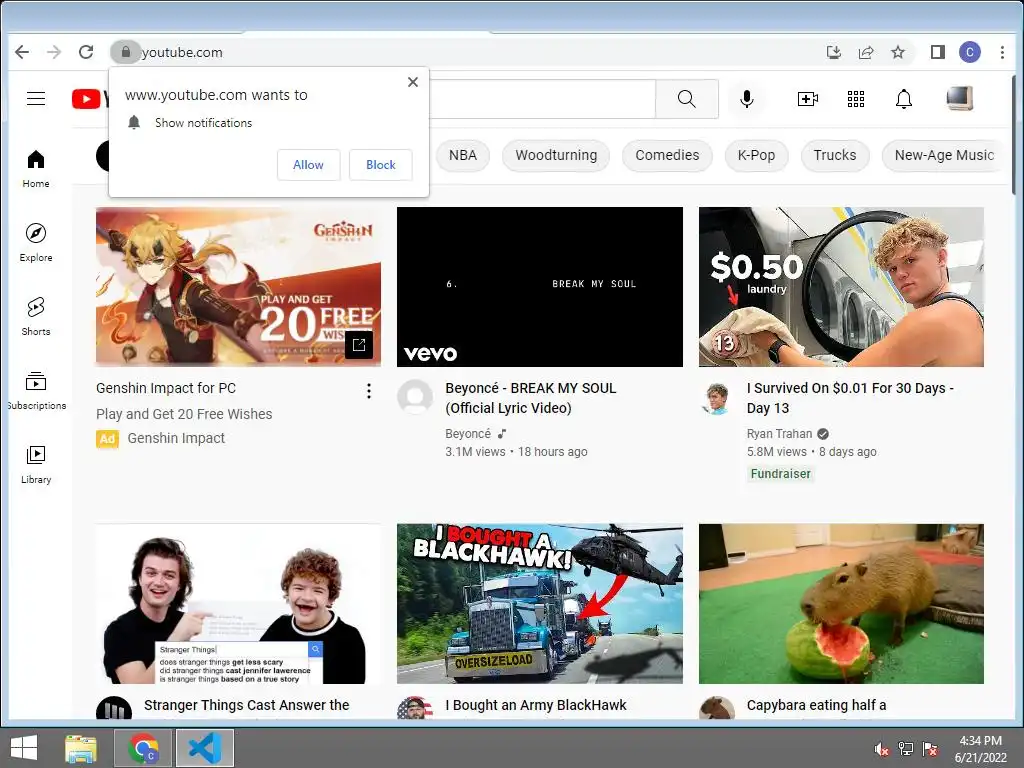Select the New-Age Music filter chip
This screenshot has width=1024, height=768.
[944, 155]
